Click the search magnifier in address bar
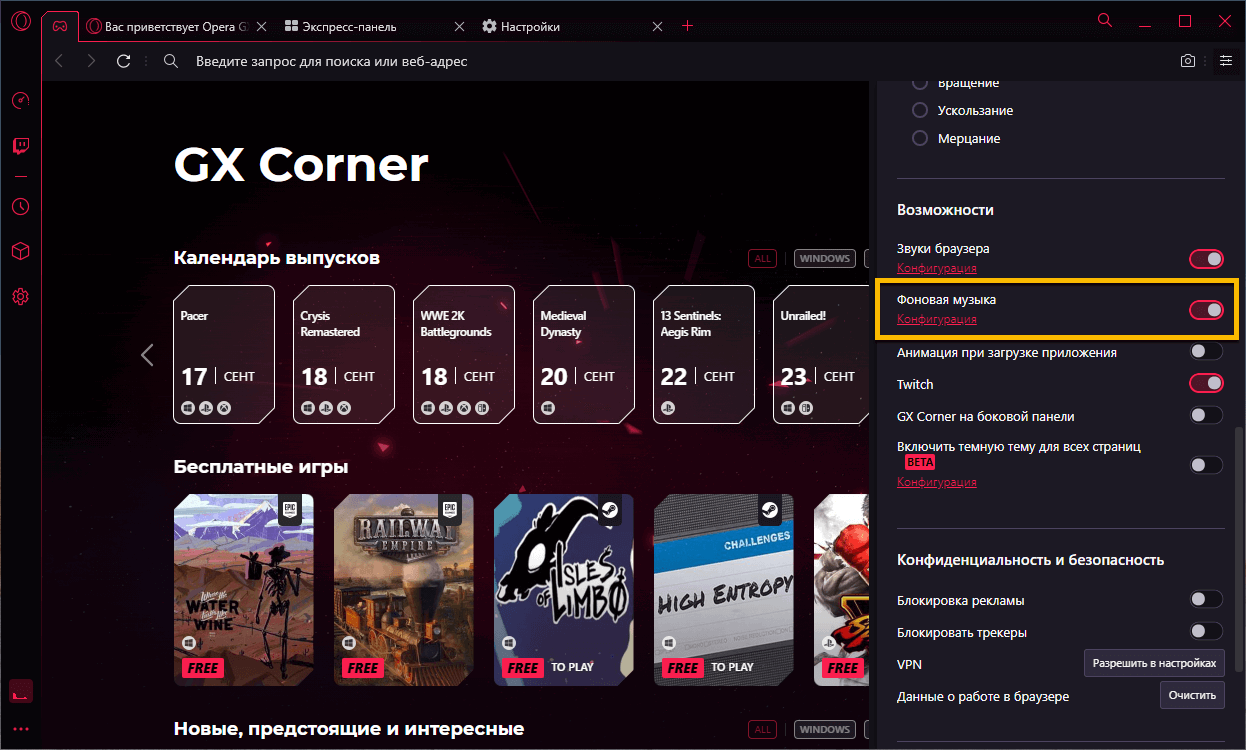This screenshot has width=1246, height=750. (x=171, y=61)
